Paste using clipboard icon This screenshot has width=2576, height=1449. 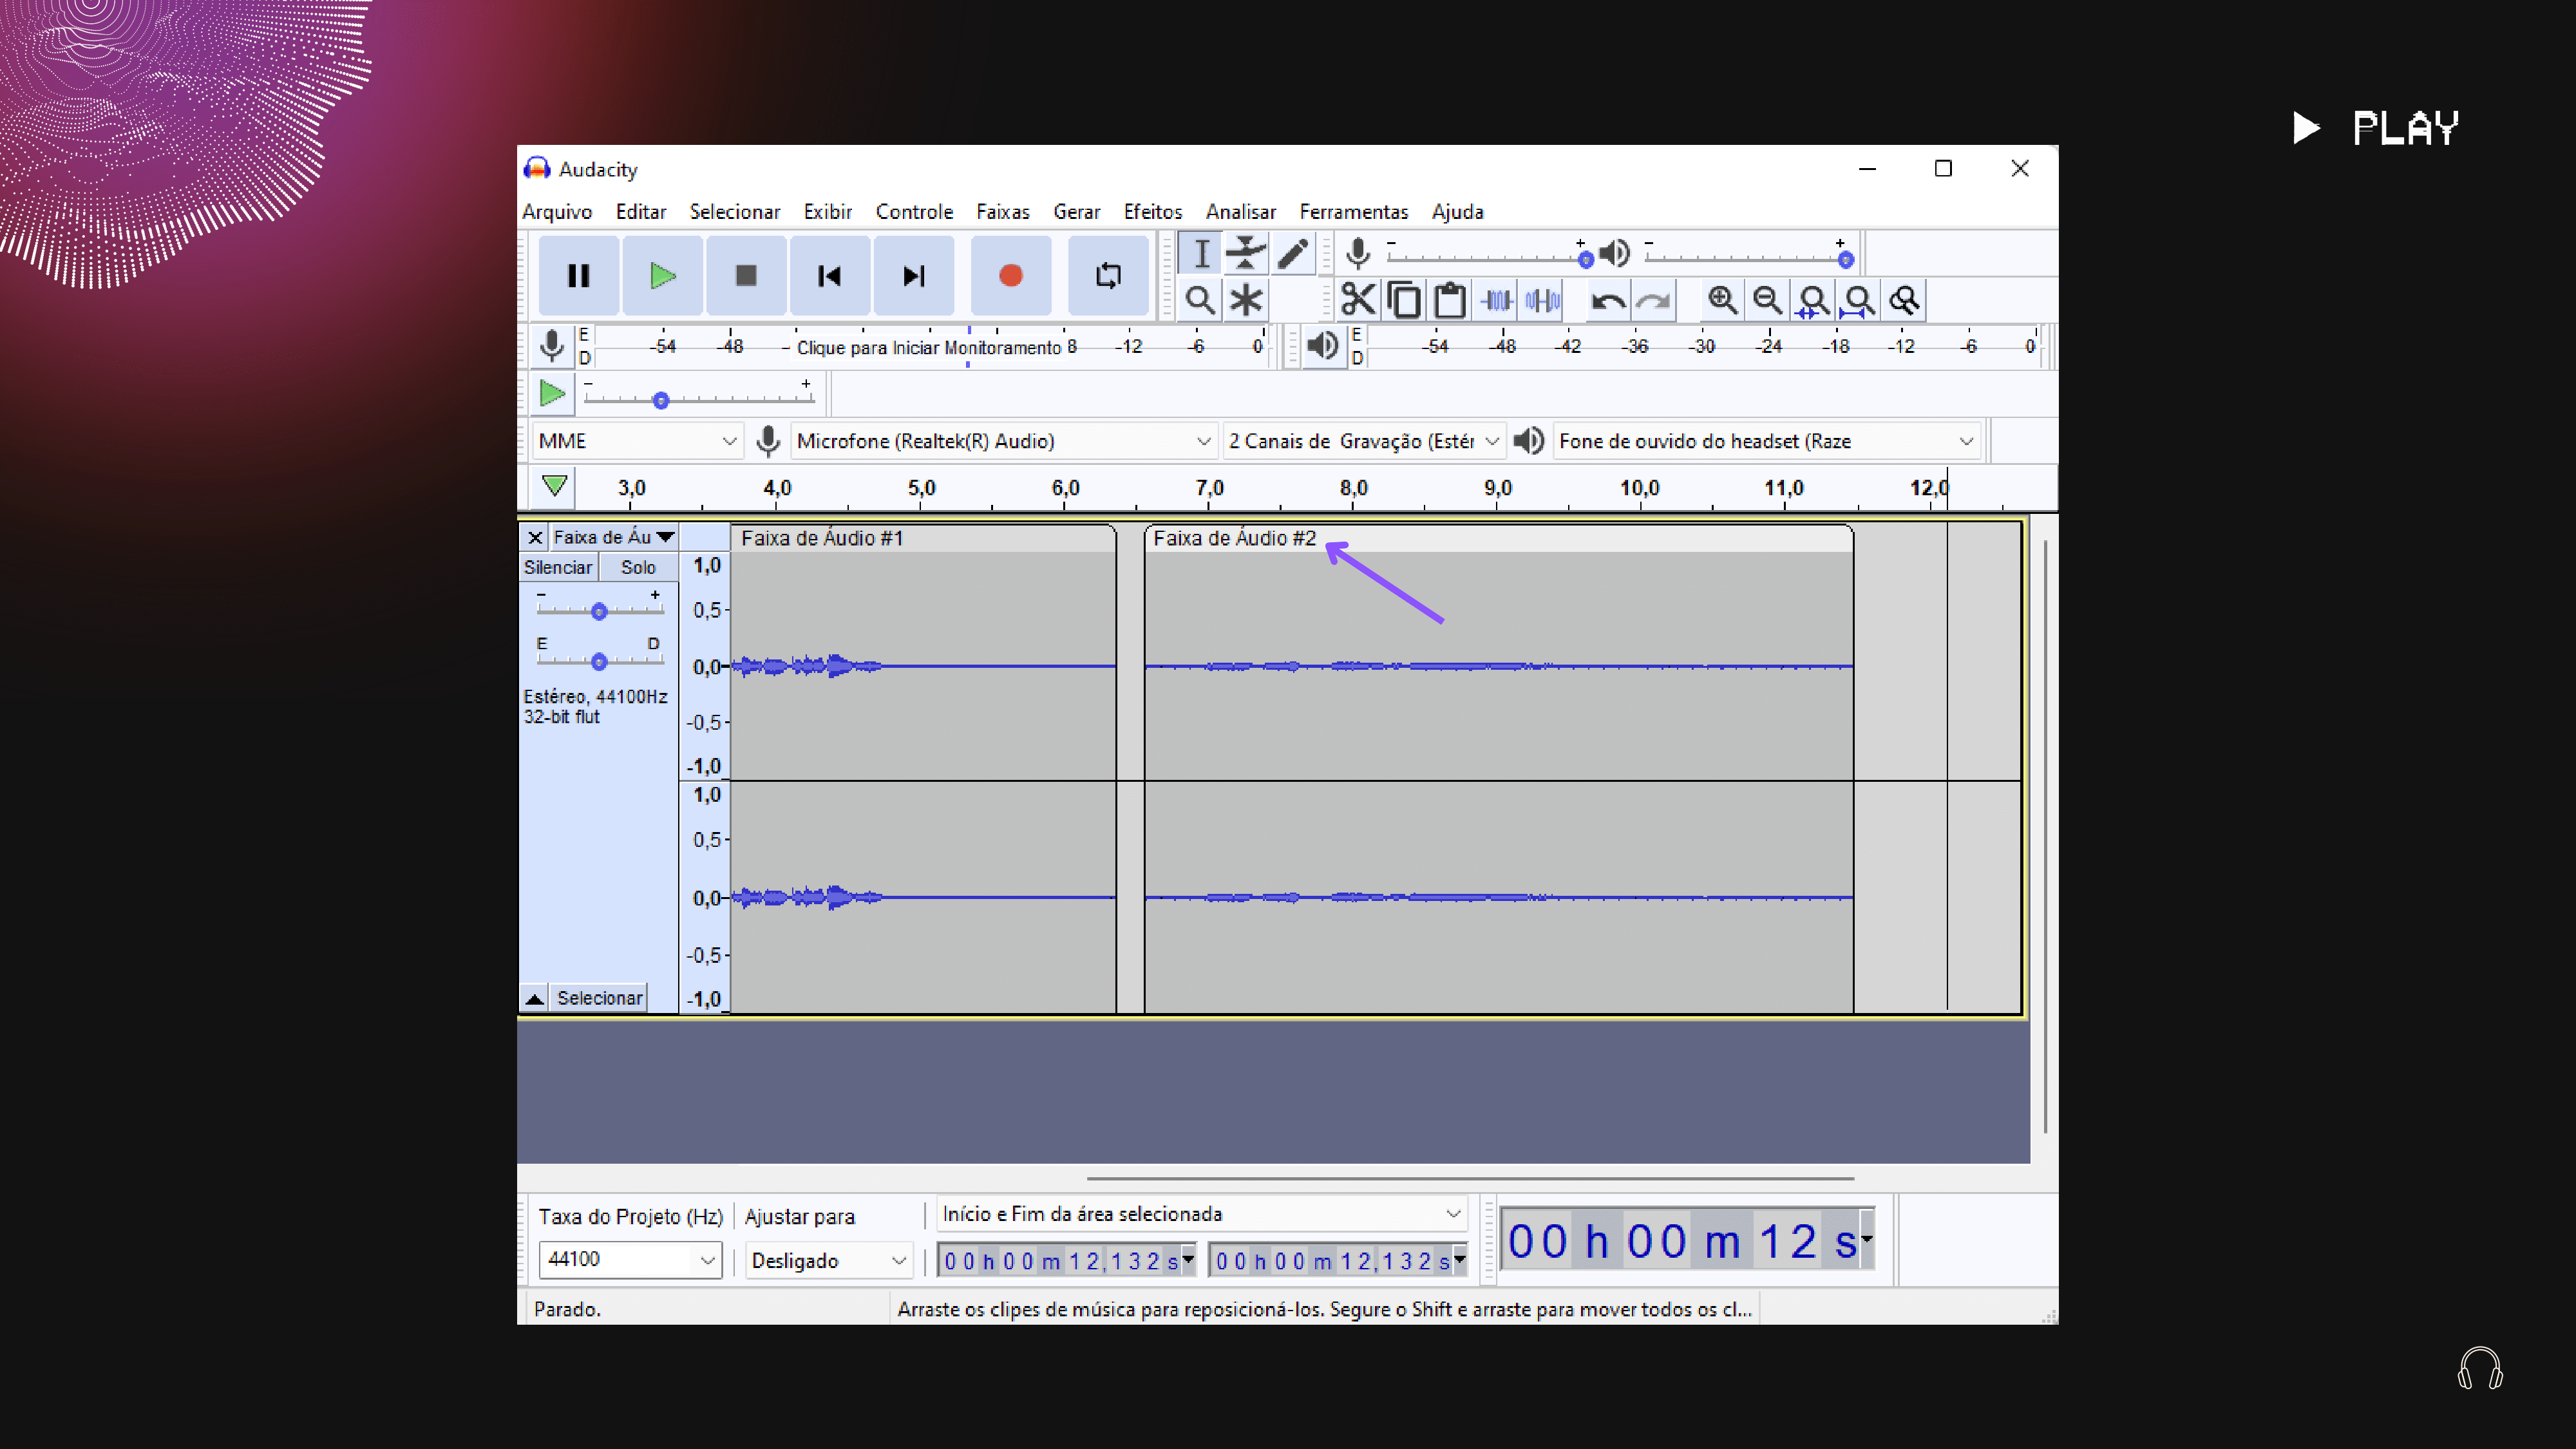click(1450, 300)
